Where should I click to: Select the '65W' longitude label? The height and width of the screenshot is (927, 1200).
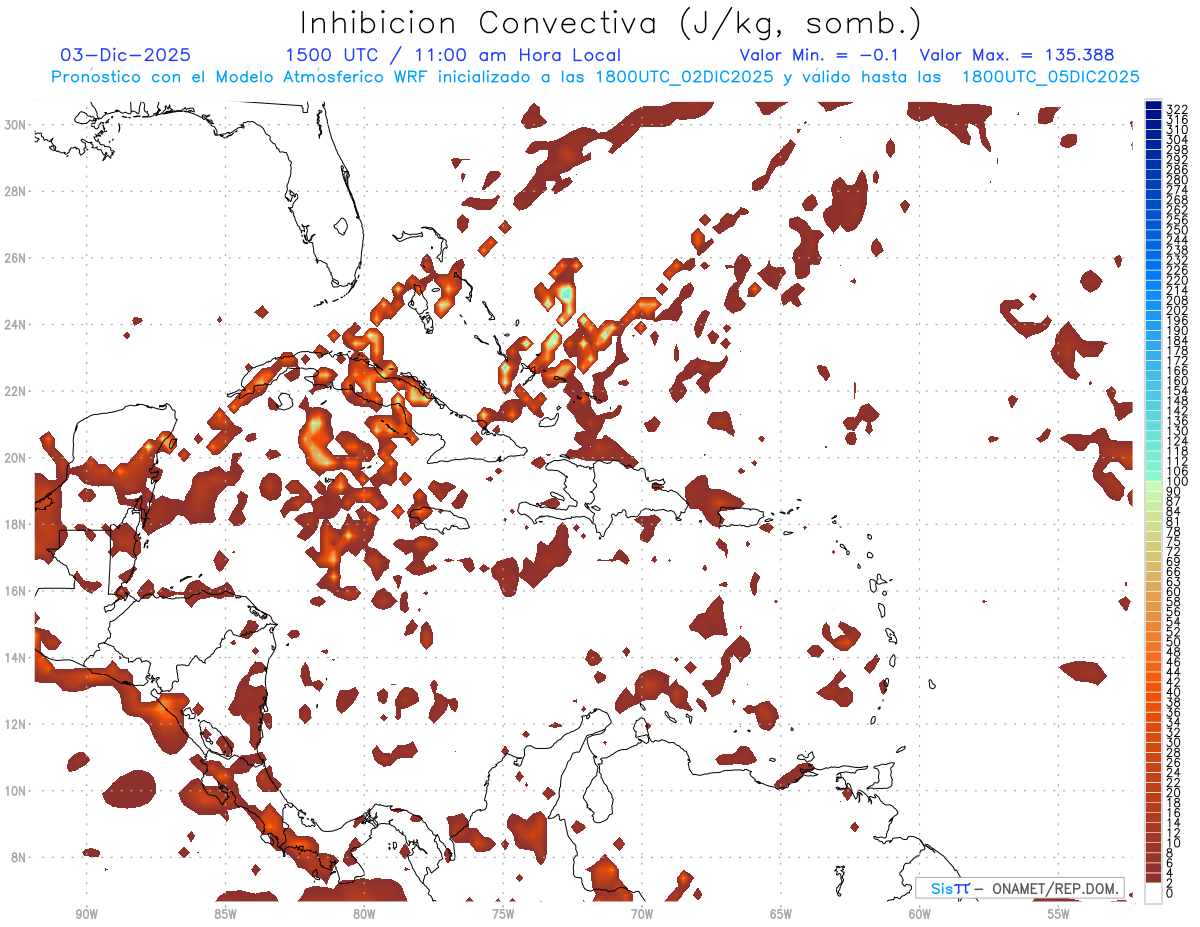pyautogui.click(x=781, y=914)
